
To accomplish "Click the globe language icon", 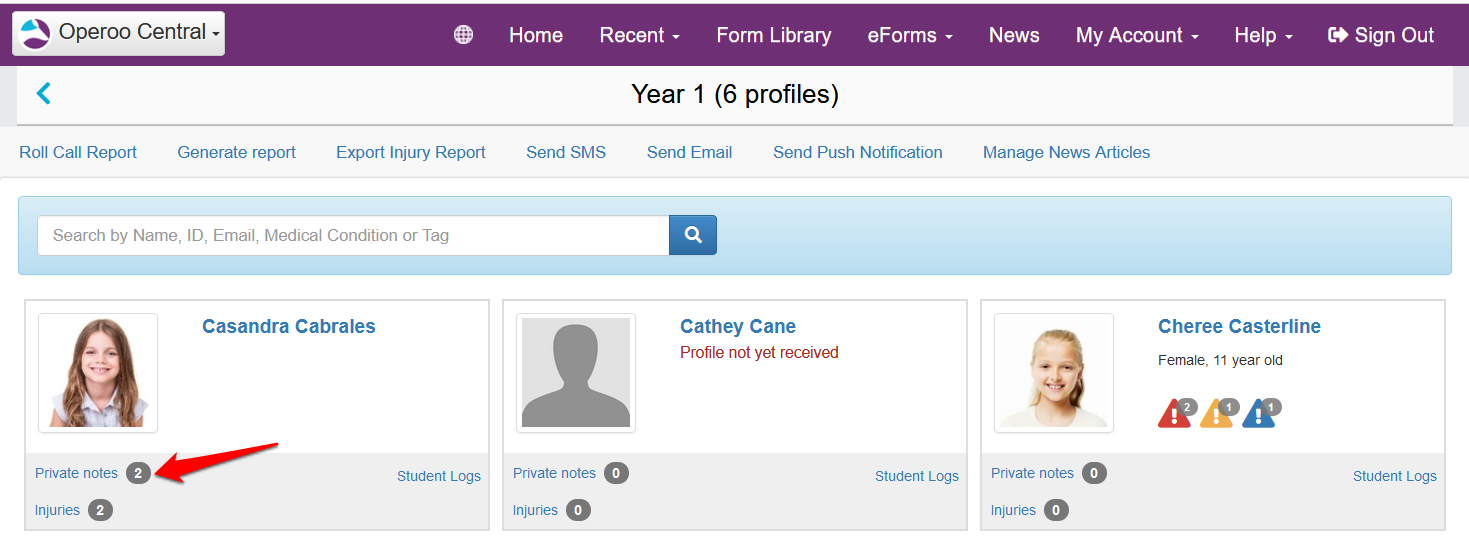I will click(463, 35).
